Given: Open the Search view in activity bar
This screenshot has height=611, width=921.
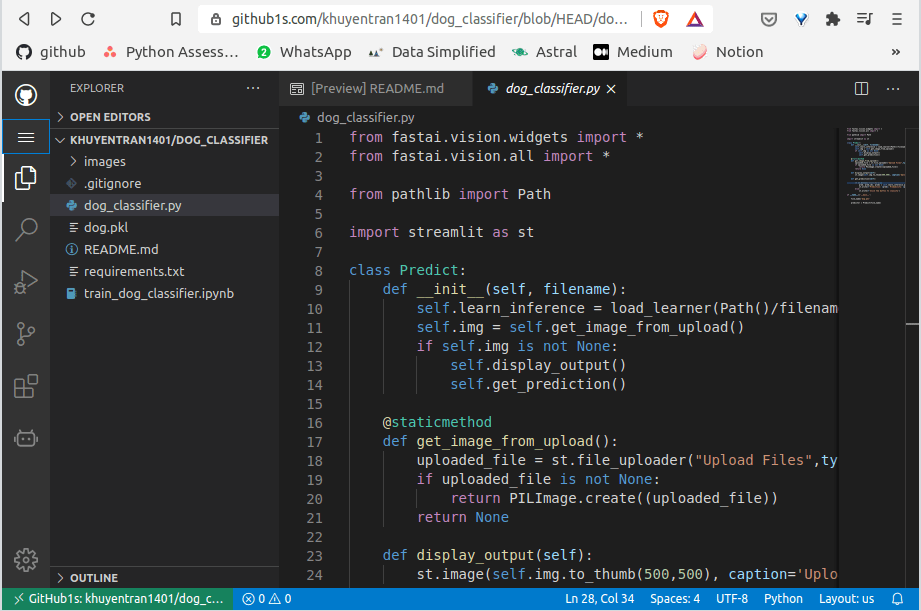Looking at the screenshot, I should pyautogui.click(x=26, y=230).
